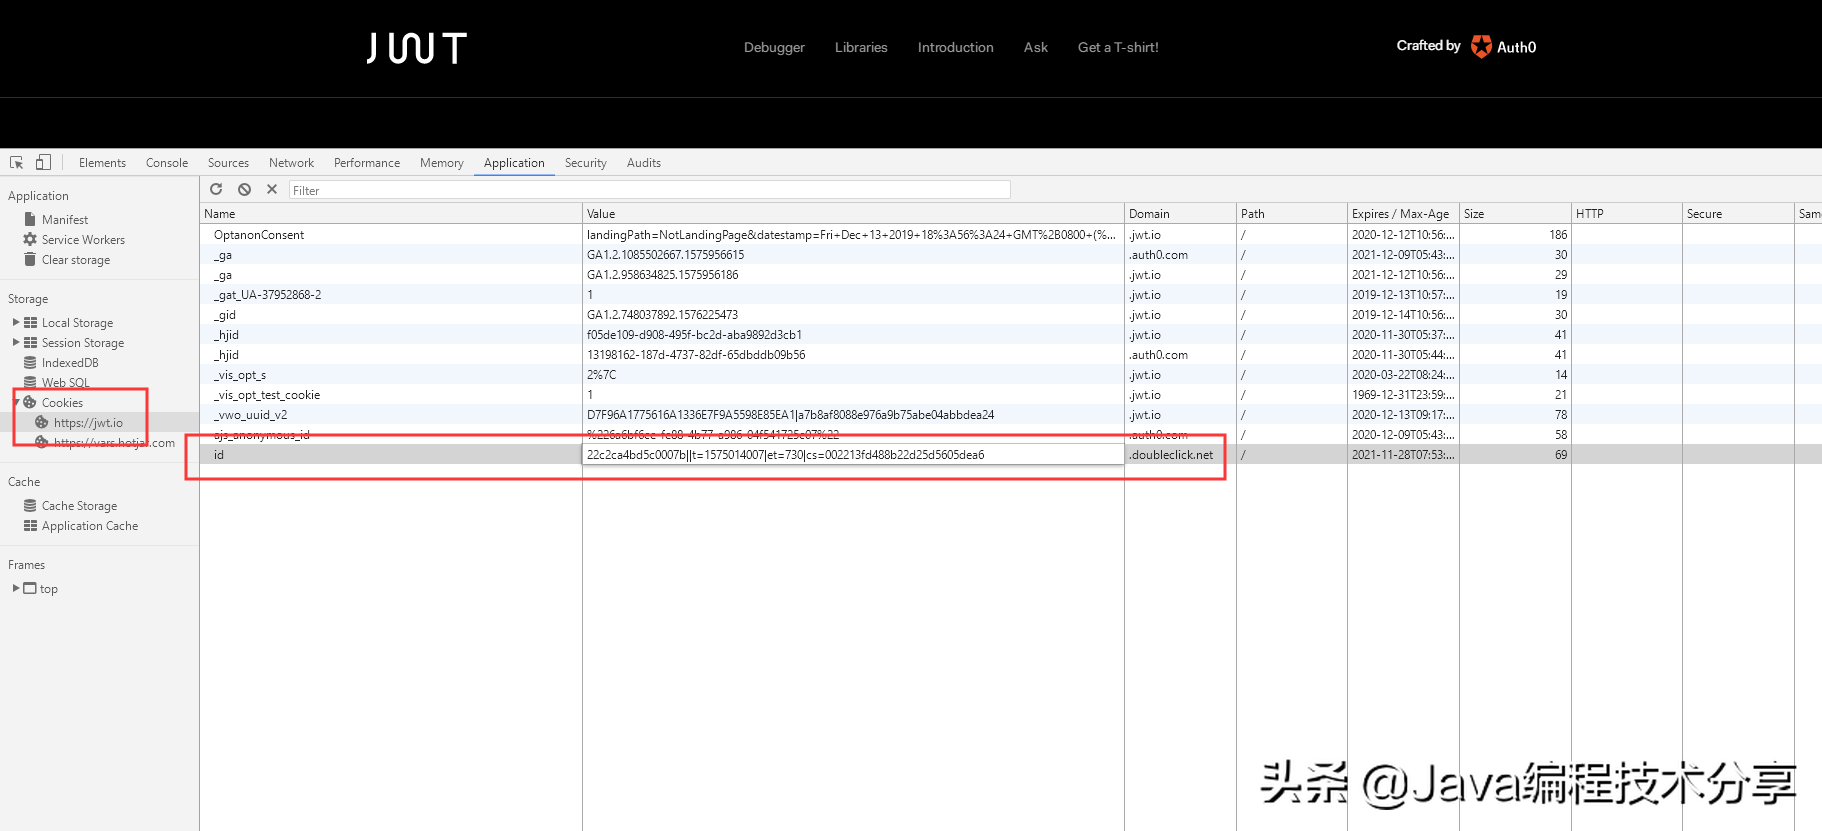Click the refresh cookies icon

[216, 189]
